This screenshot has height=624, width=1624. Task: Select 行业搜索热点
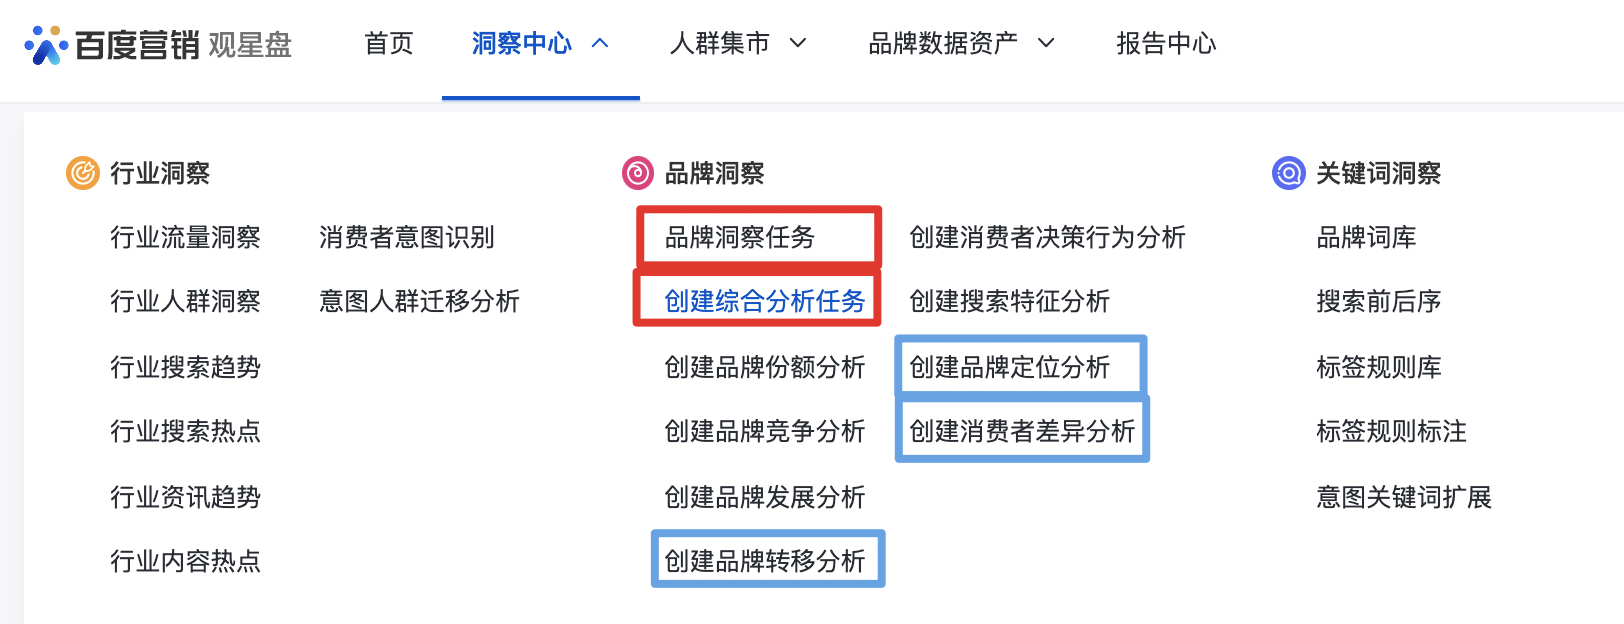coord(185,431)
